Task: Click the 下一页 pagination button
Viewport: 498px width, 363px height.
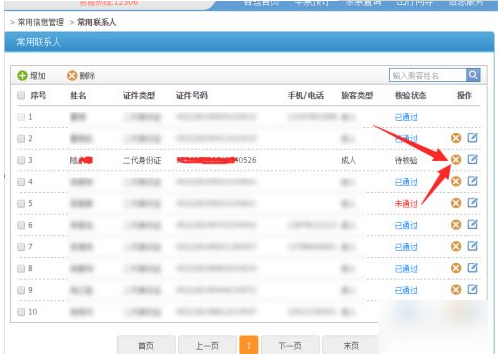Action: pyautogui.click(x=290, y=345)
